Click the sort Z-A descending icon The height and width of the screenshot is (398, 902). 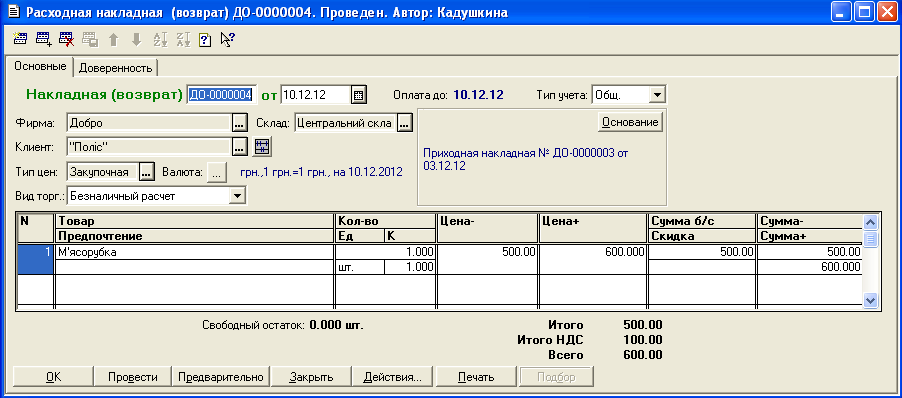coord(183,39)
